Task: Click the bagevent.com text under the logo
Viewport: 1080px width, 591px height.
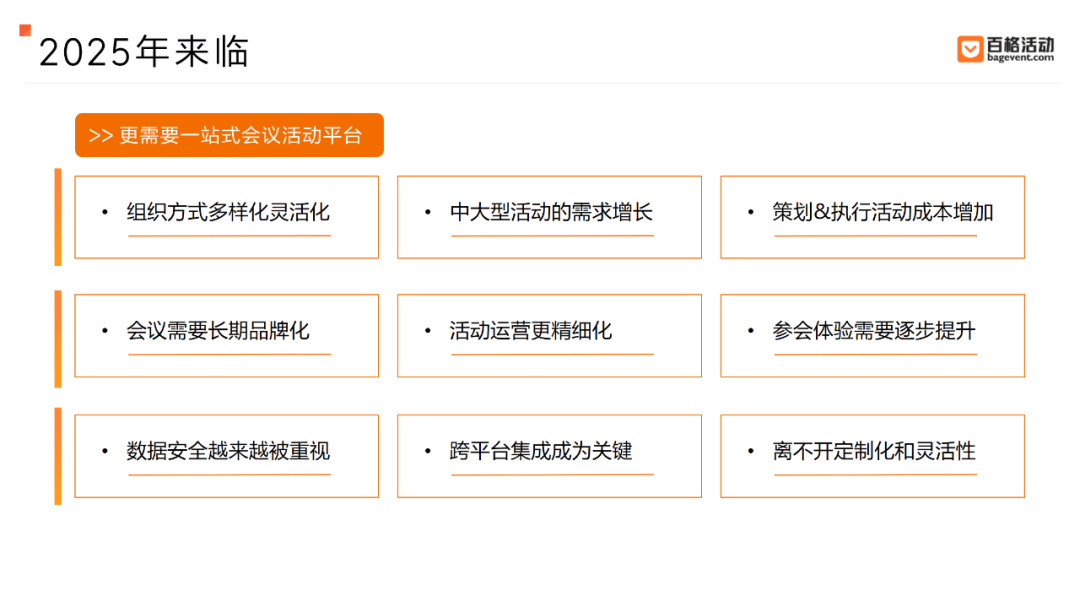Action: point(1020,58)
